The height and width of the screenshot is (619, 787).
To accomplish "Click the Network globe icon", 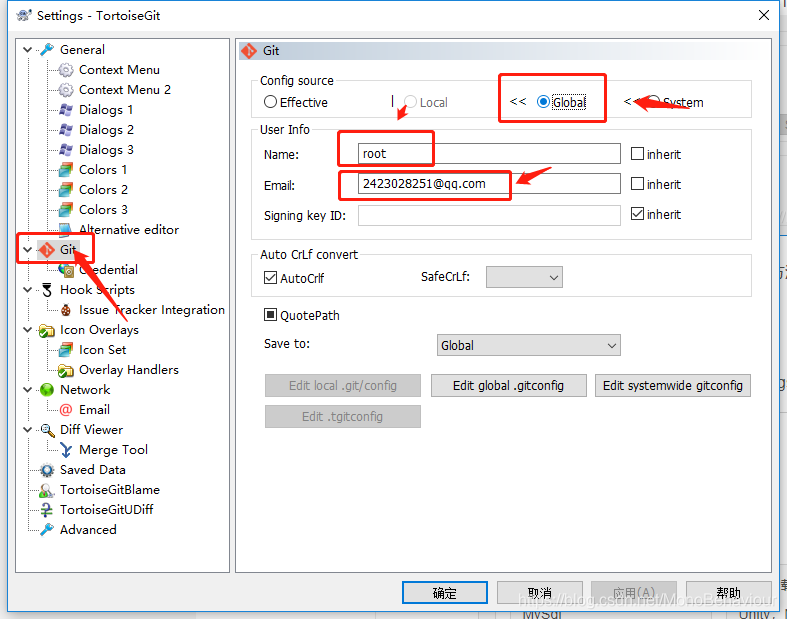I will [47, 390].
